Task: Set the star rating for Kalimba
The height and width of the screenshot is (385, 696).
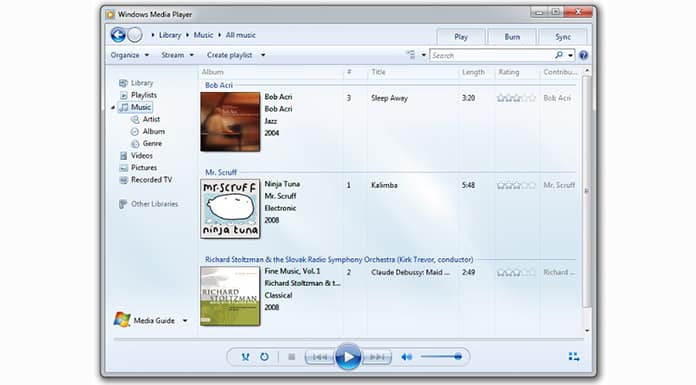Action: (x=516, y=185)
